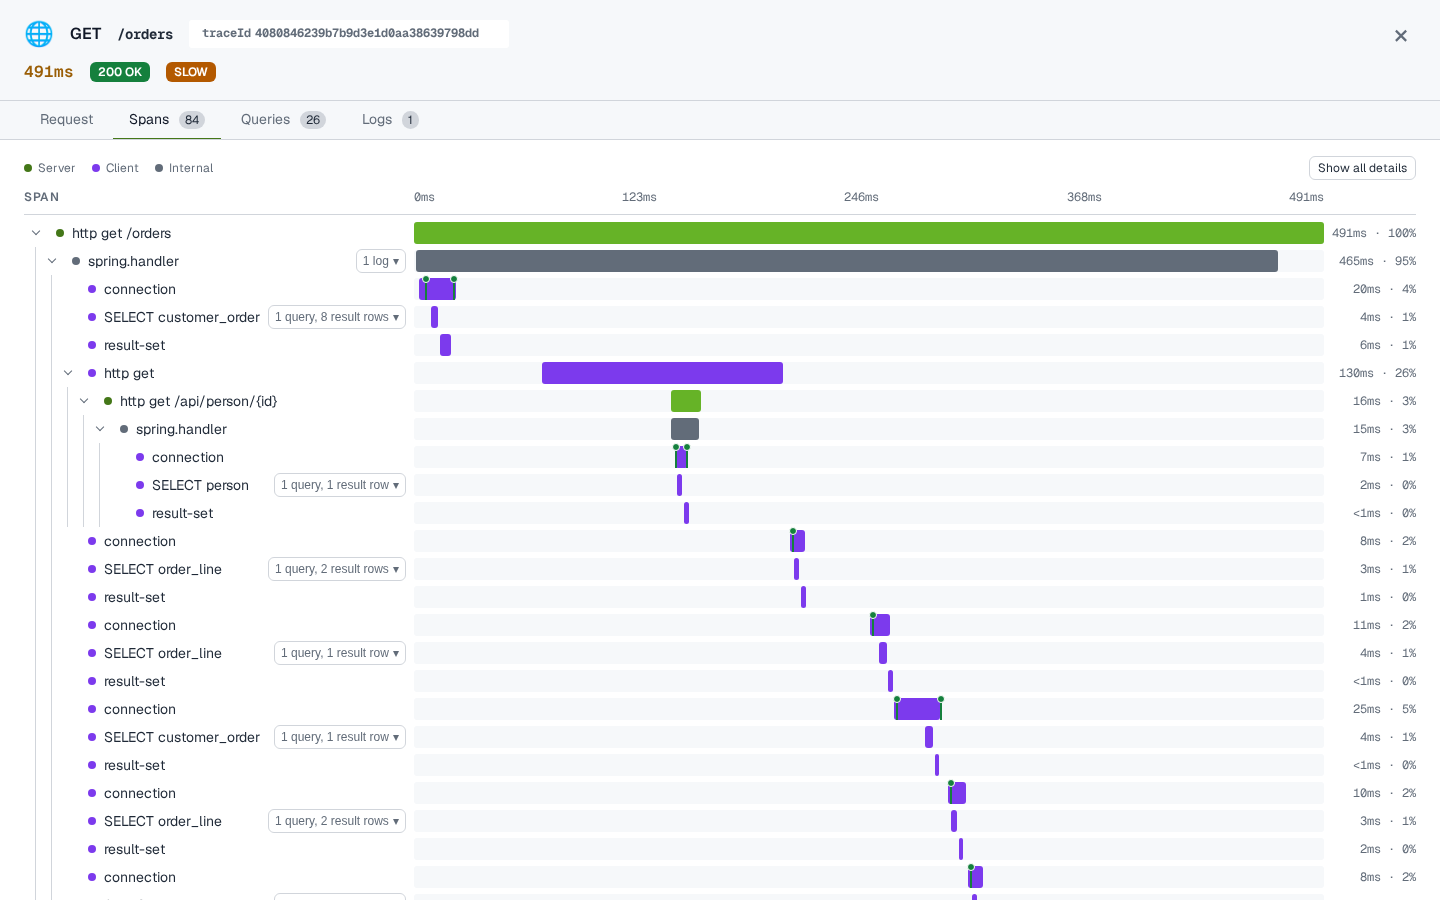The image size is (1440, 900).
Task: Click the Client legend entry
Action: (x=115, y=168)
